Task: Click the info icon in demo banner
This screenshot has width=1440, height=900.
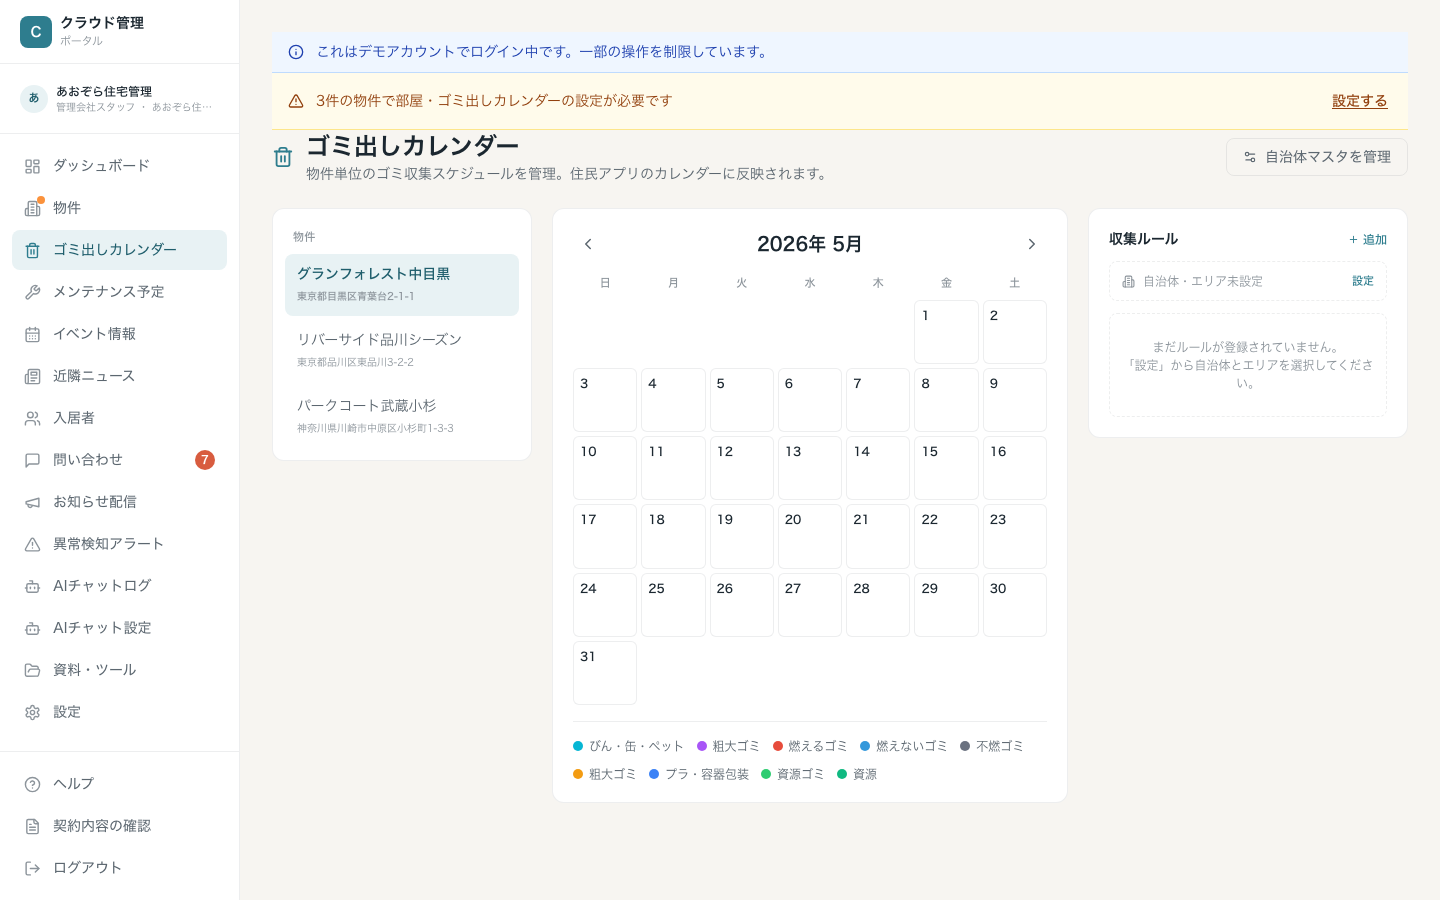Action: (296, 52)
